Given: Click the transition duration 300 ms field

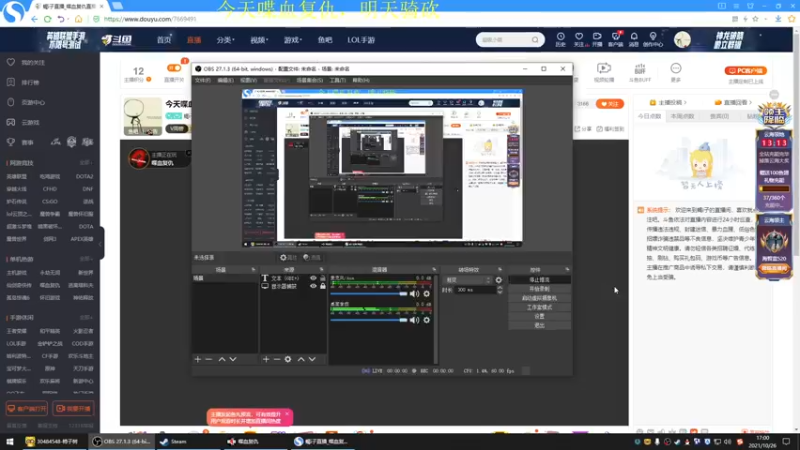Looking at the screenshot, I should point(476,290).
